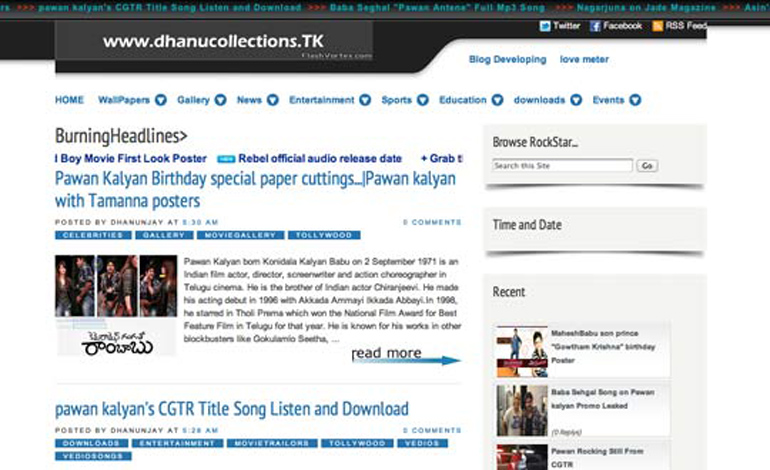Image resolution: width=770 pixels, height=470 pixels.
Task: Open MaheshBabu son birthday Poster thumbnail
Action: [x=522, y=352]
